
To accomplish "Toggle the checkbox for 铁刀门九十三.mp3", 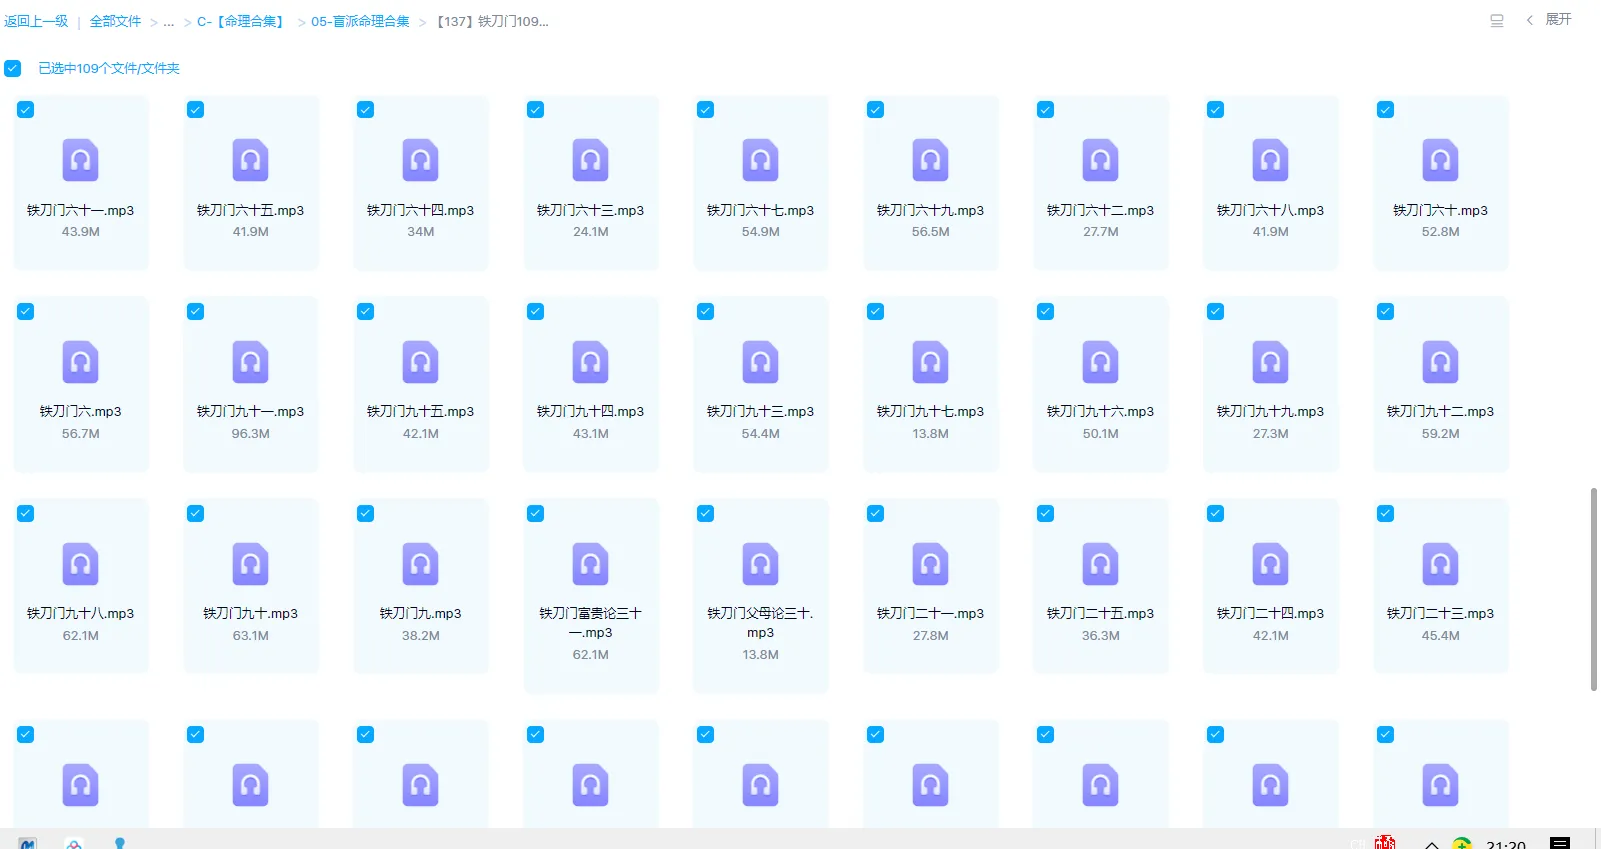I will point(706,312).
